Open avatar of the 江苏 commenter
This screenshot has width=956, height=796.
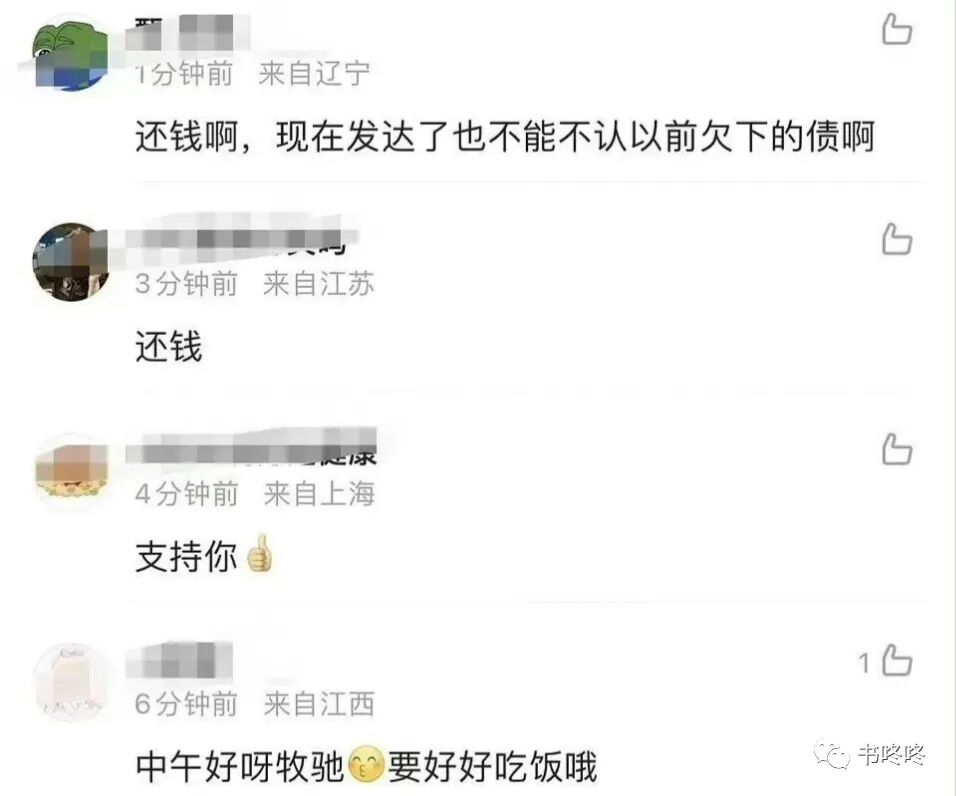point(72,262)
